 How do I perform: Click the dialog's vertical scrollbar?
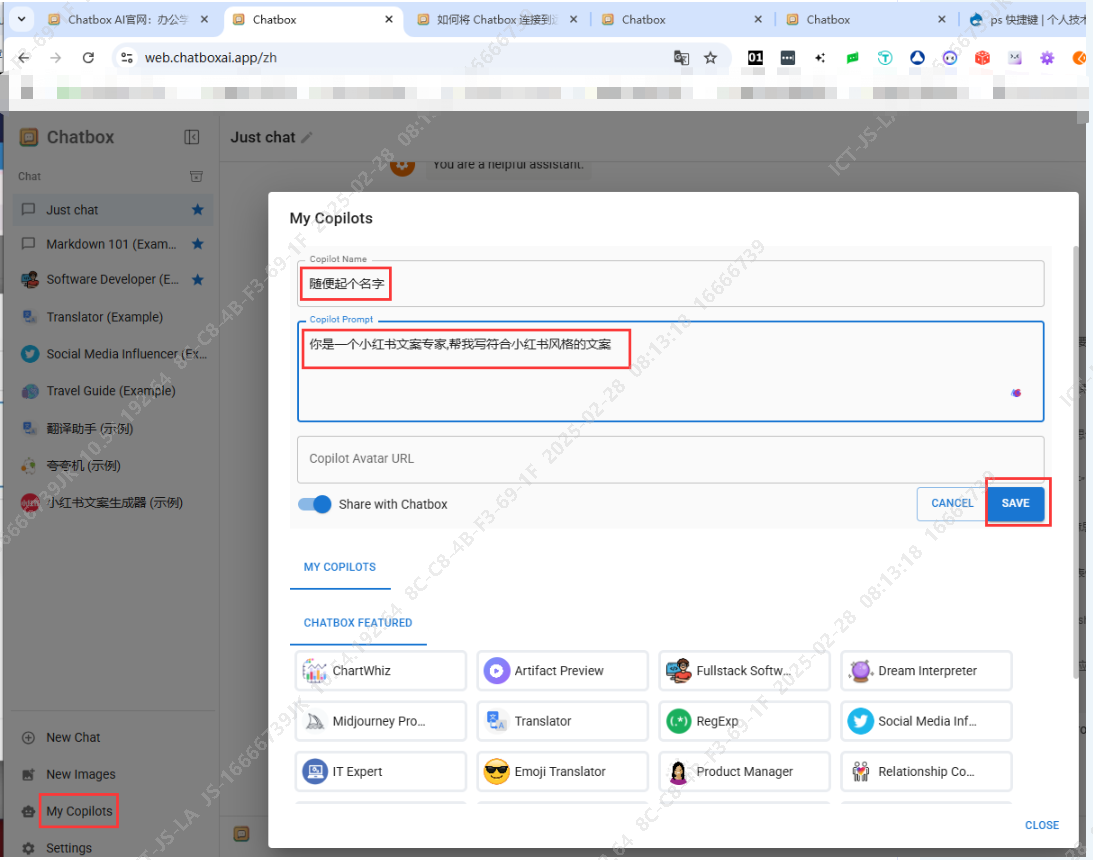(x=1076, y=460)
